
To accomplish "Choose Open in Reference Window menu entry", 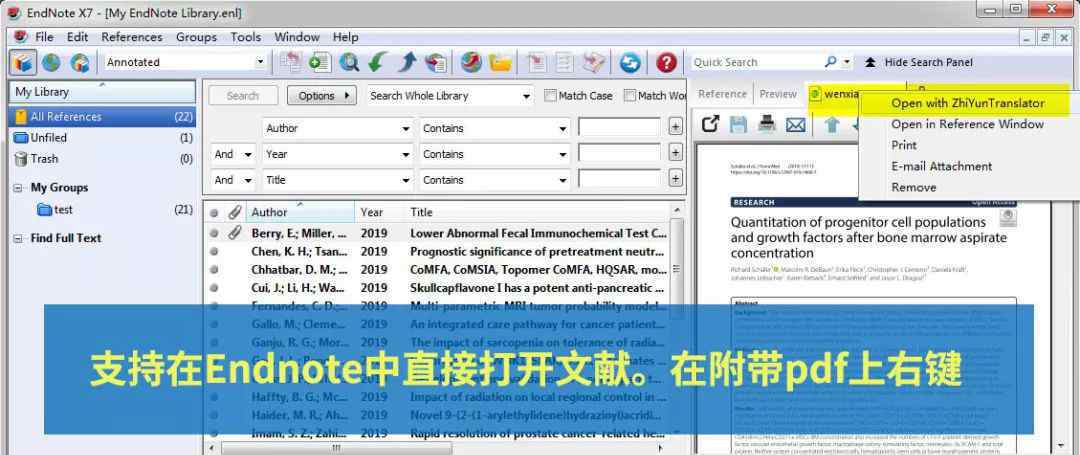I will point(967,125).
